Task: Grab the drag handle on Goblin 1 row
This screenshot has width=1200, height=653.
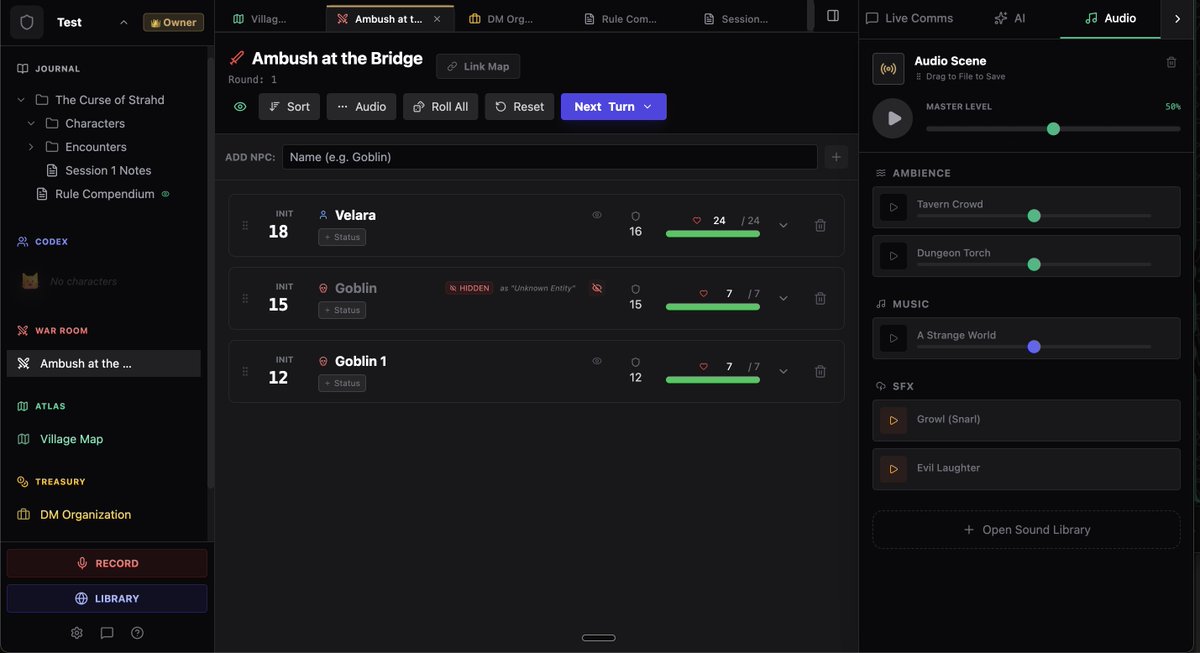Action: click(x=245, y=371)
